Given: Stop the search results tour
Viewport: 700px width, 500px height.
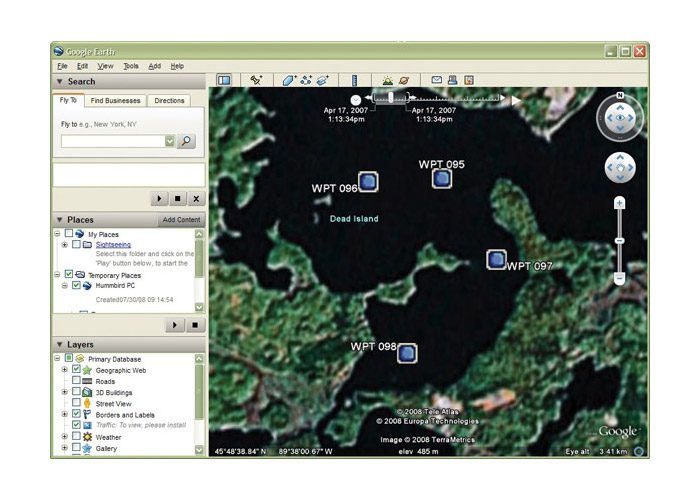Looking at the screenshot, I should (178, 199).
